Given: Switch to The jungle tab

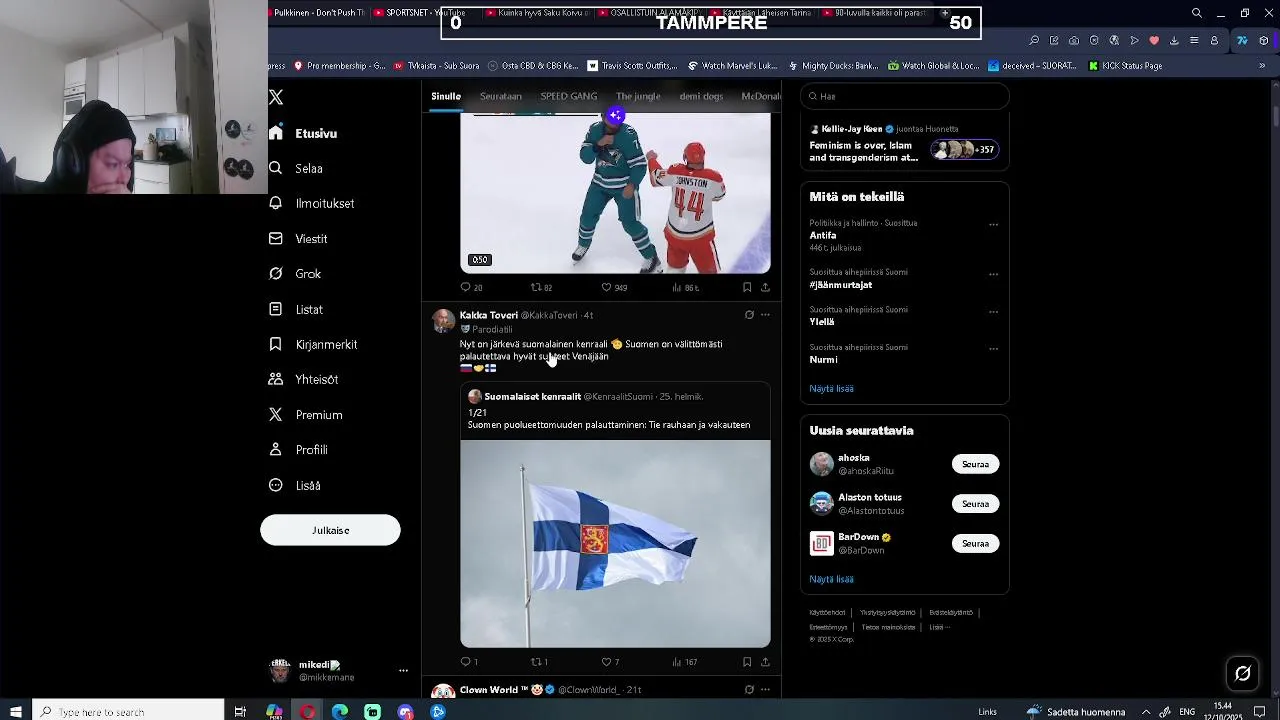Looking at the screenshot, I should coord(638,96).
